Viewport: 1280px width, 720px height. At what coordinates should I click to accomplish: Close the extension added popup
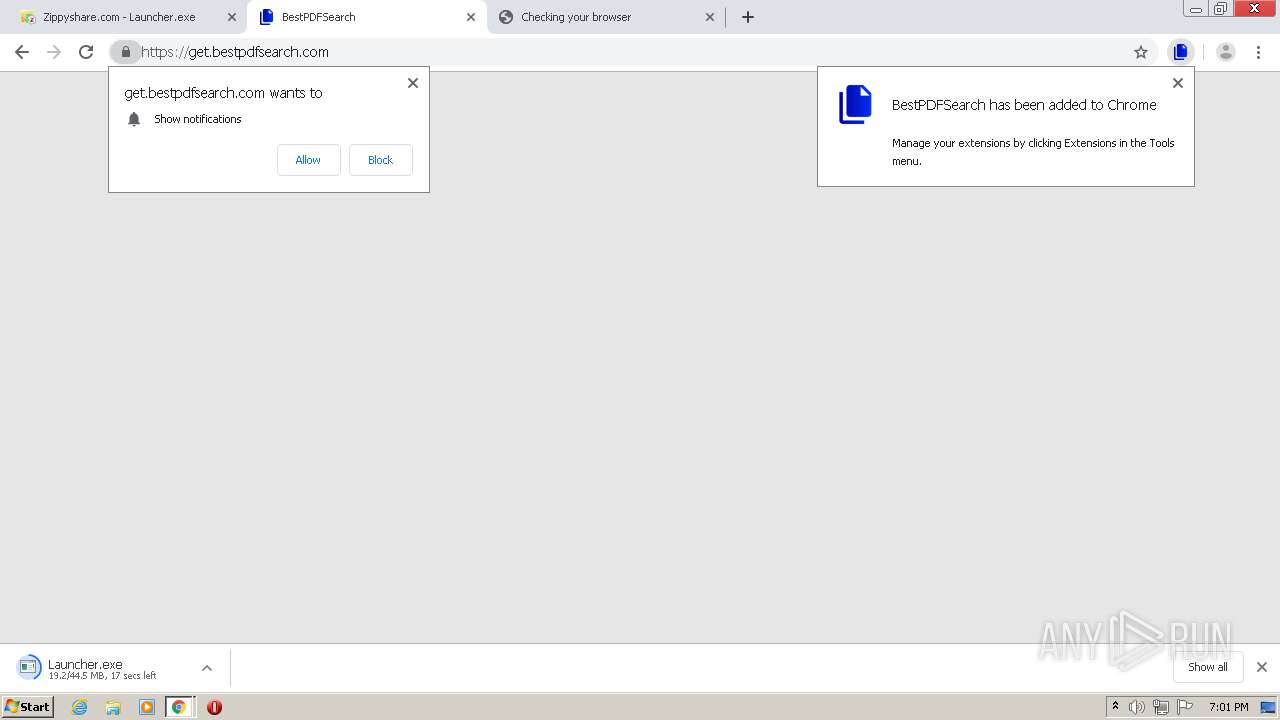(x=1178, y=83)
